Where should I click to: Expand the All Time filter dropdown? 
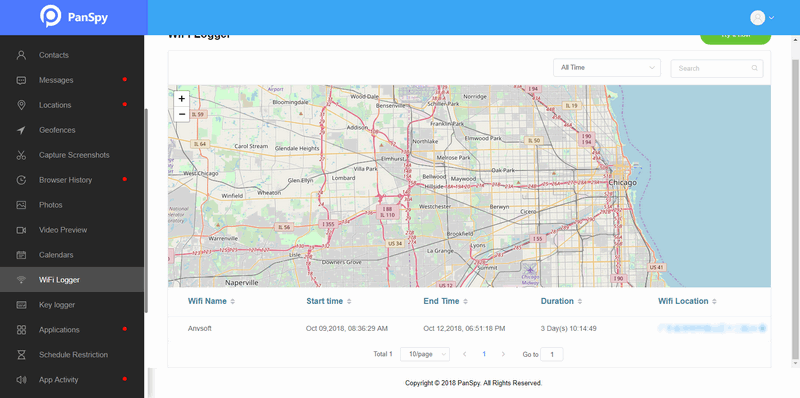tap(607, 67)
